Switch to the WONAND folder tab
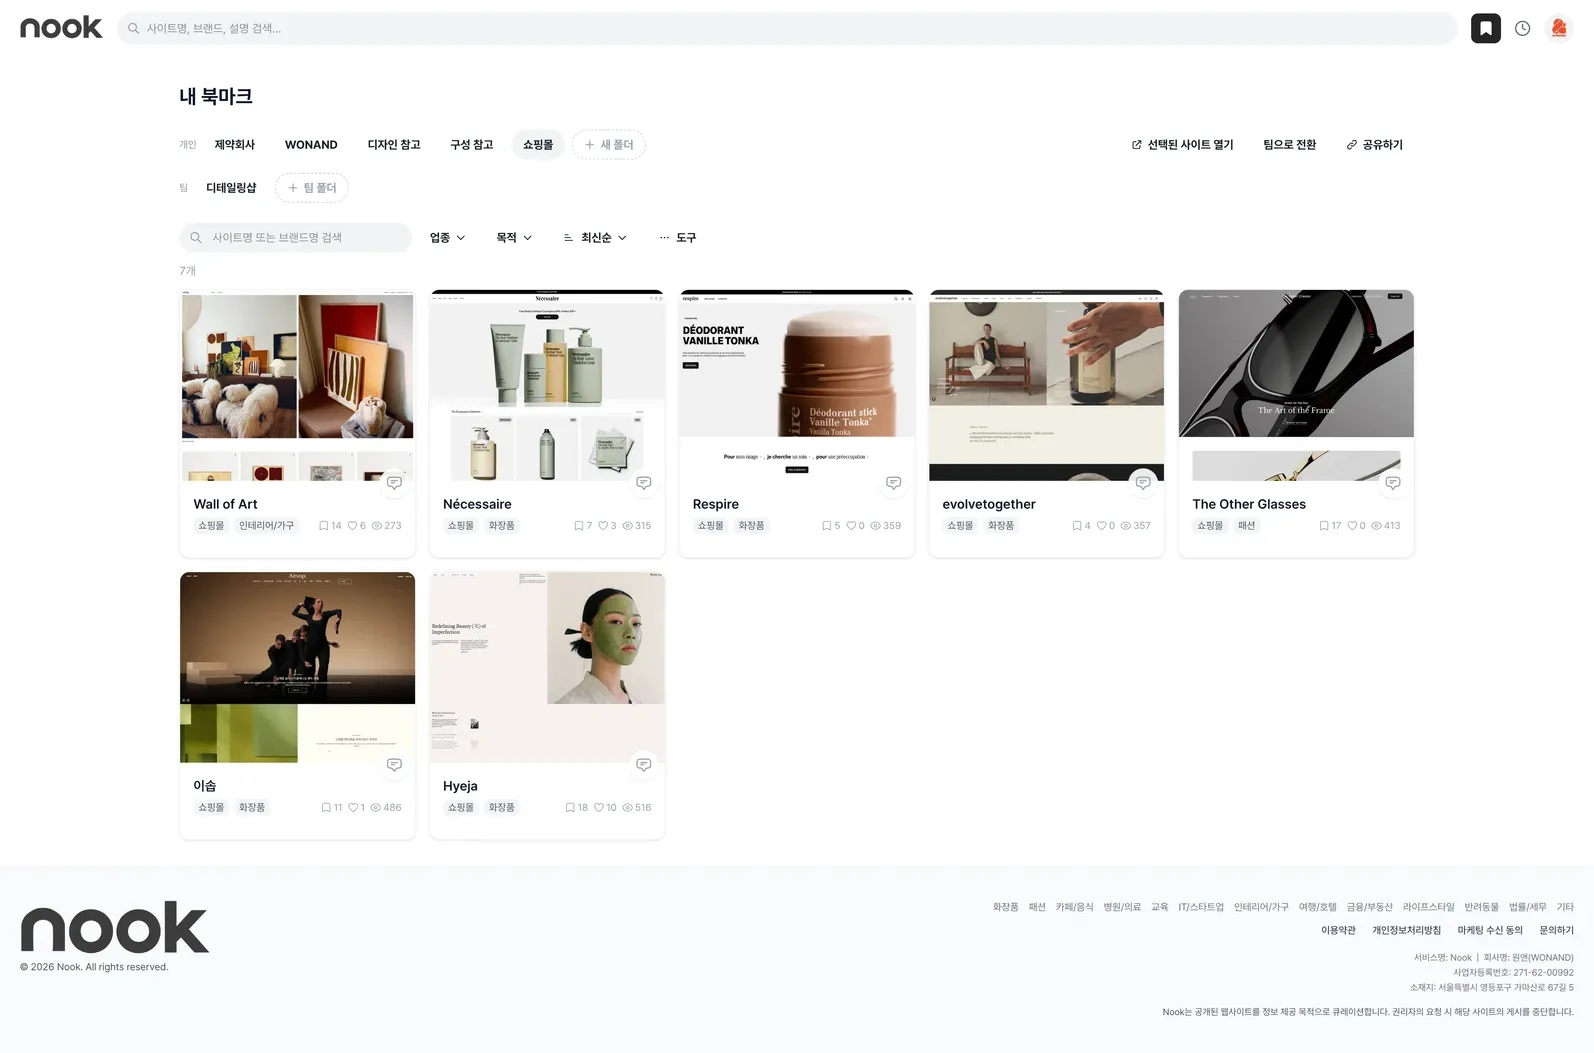 [311, 145]
